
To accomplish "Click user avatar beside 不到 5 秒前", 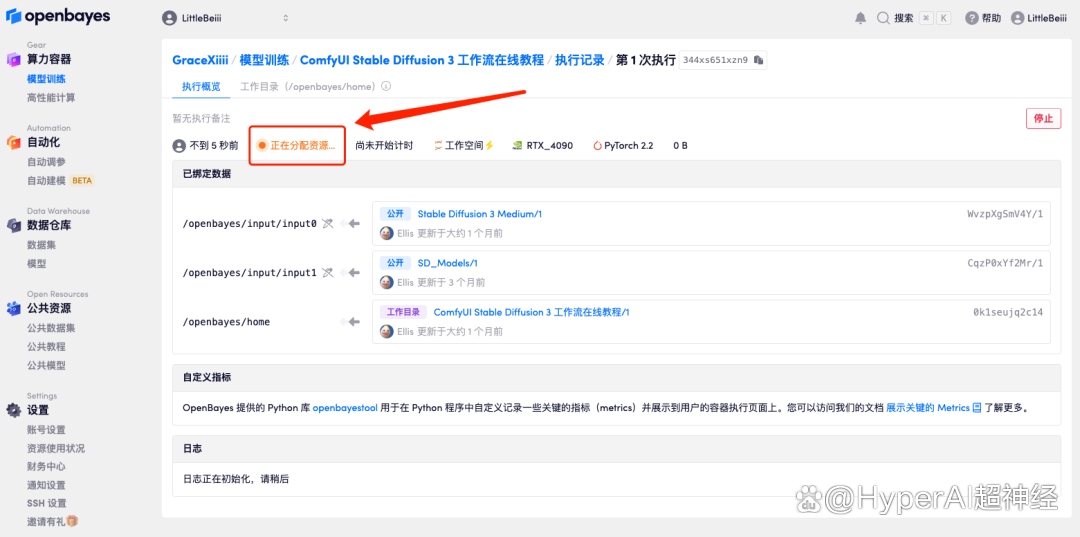I will (x=179, y=146).
